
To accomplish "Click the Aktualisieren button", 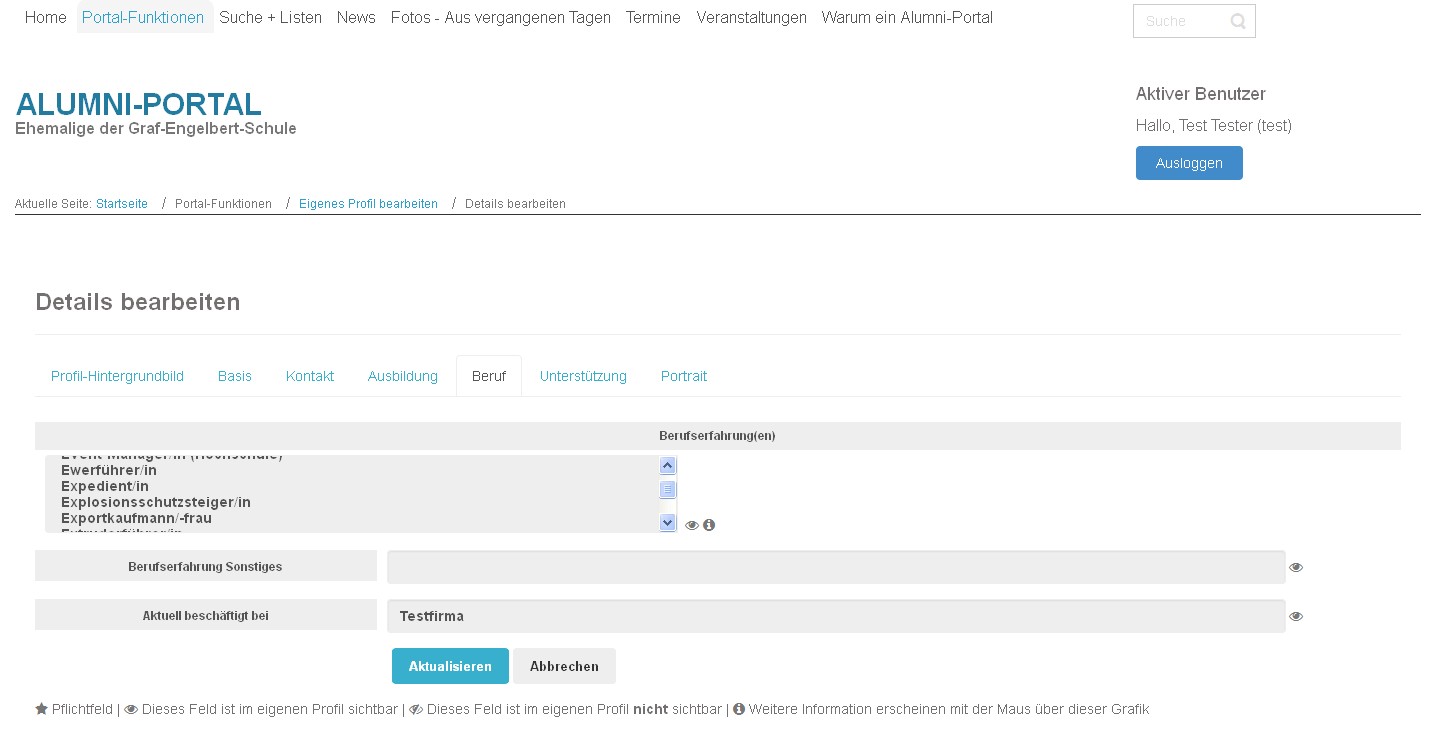I will pos(450,666).
